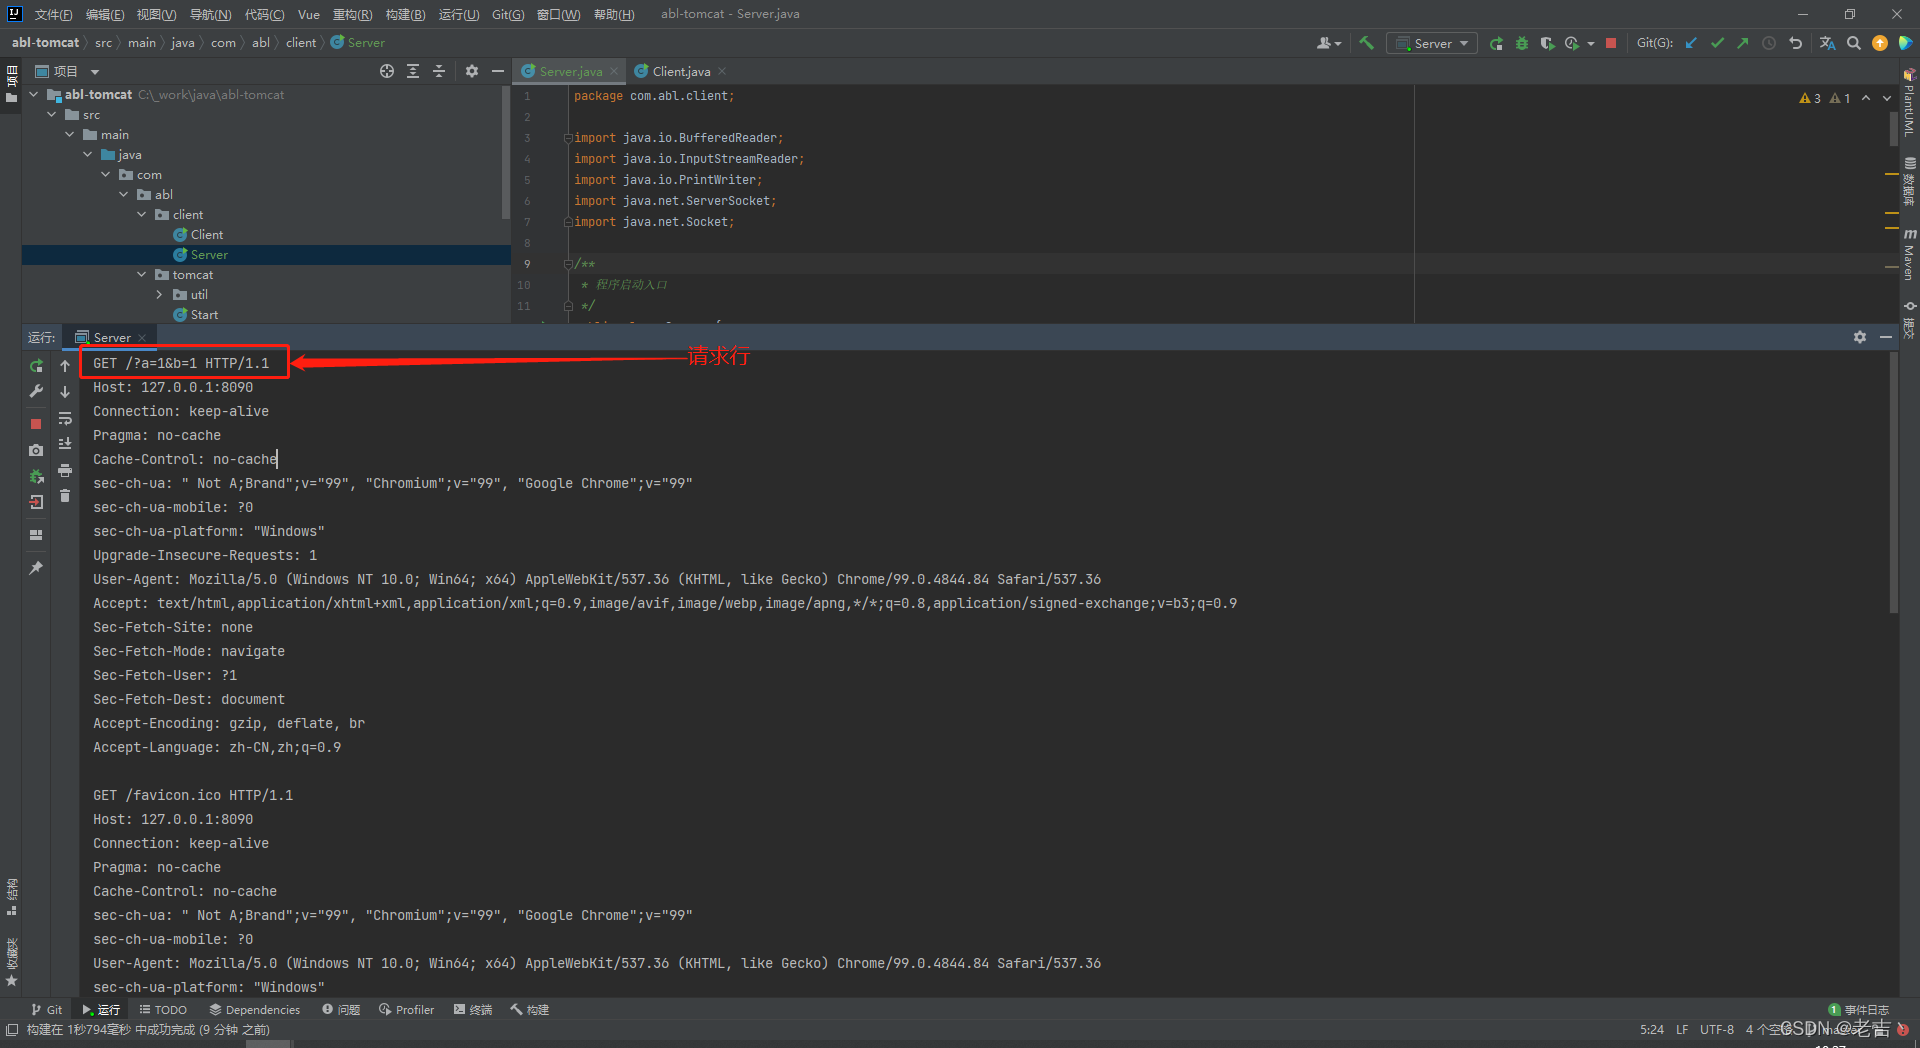
Task: Open the Profiler tool window
Action: pyautogui.click(x=406, y=1009)
